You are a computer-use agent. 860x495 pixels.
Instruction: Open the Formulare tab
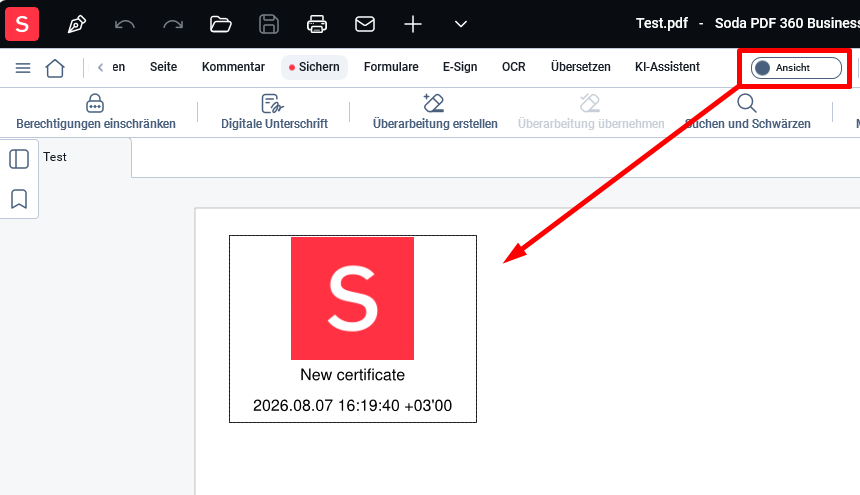(391, 67)
